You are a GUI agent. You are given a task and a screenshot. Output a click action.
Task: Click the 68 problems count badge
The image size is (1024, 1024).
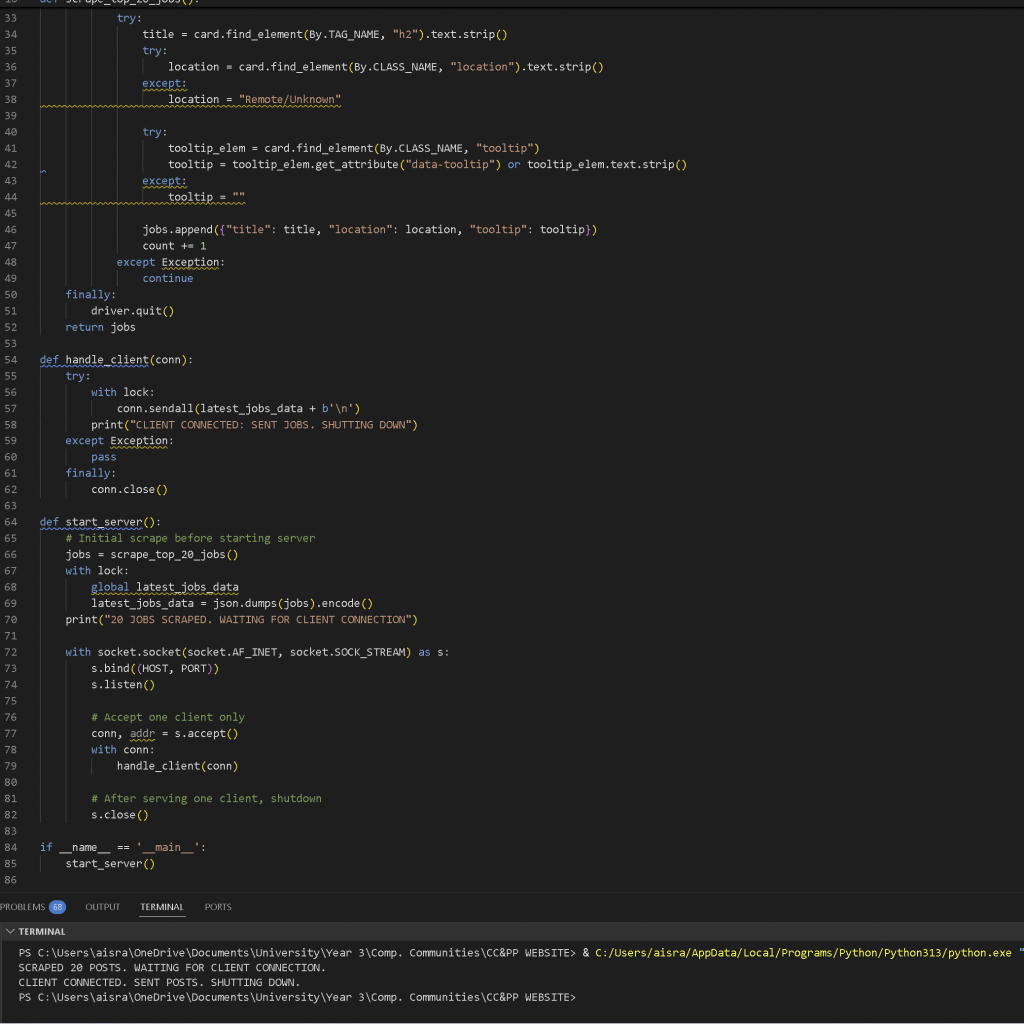[x=57, y=906]
